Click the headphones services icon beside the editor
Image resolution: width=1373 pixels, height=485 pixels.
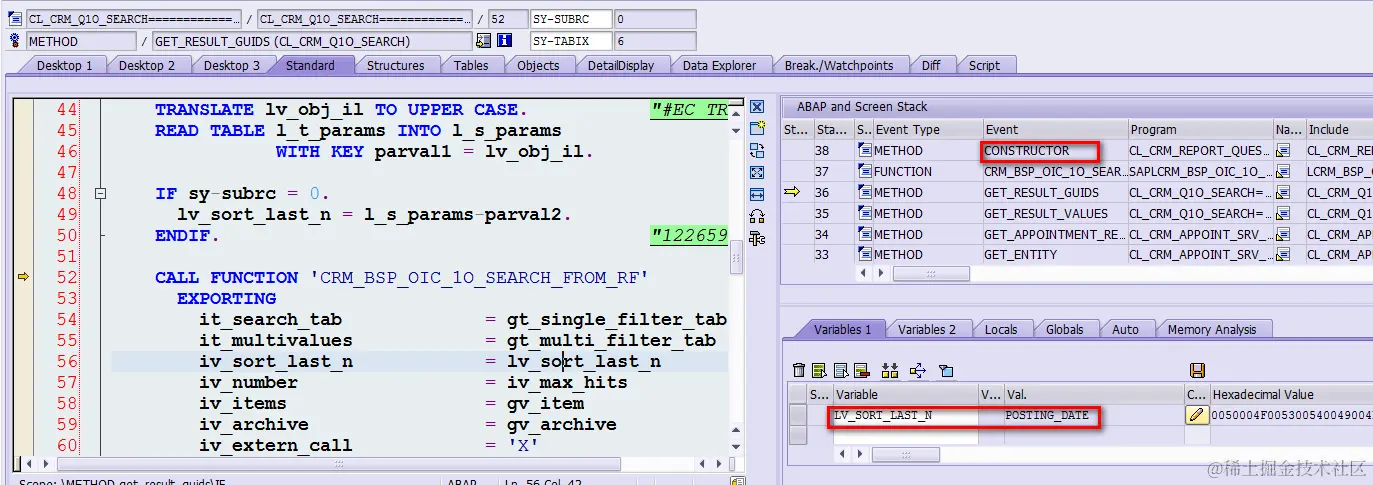(757, 216)
